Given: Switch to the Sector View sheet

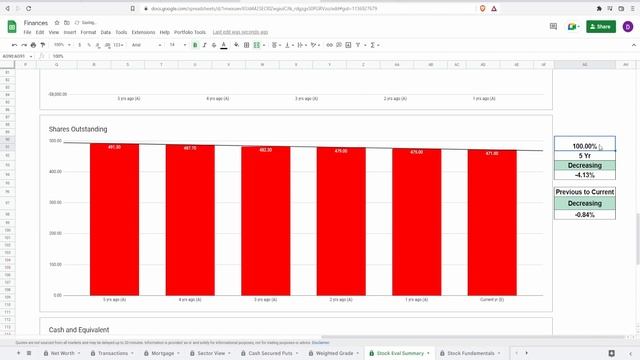Looking at the screenshot, I should click(211, 353).
